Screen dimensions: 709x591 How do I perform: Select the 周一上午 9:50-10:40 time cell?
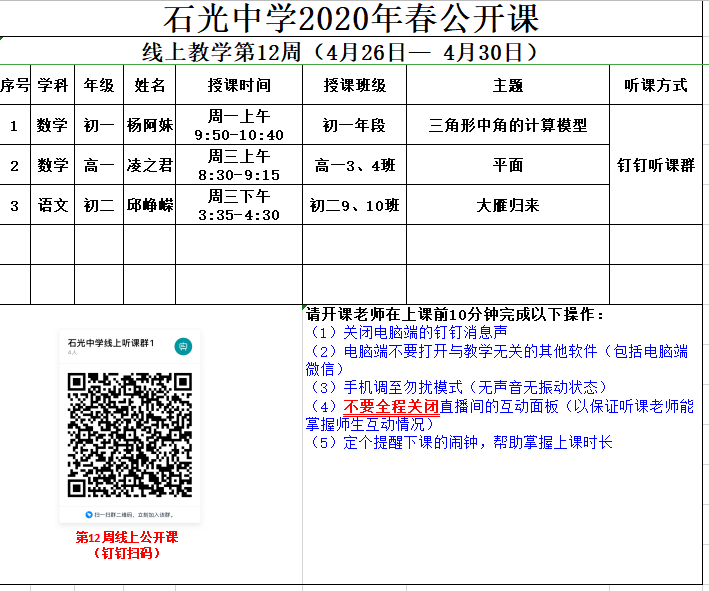pyautogui.click(x=238, y=126)
